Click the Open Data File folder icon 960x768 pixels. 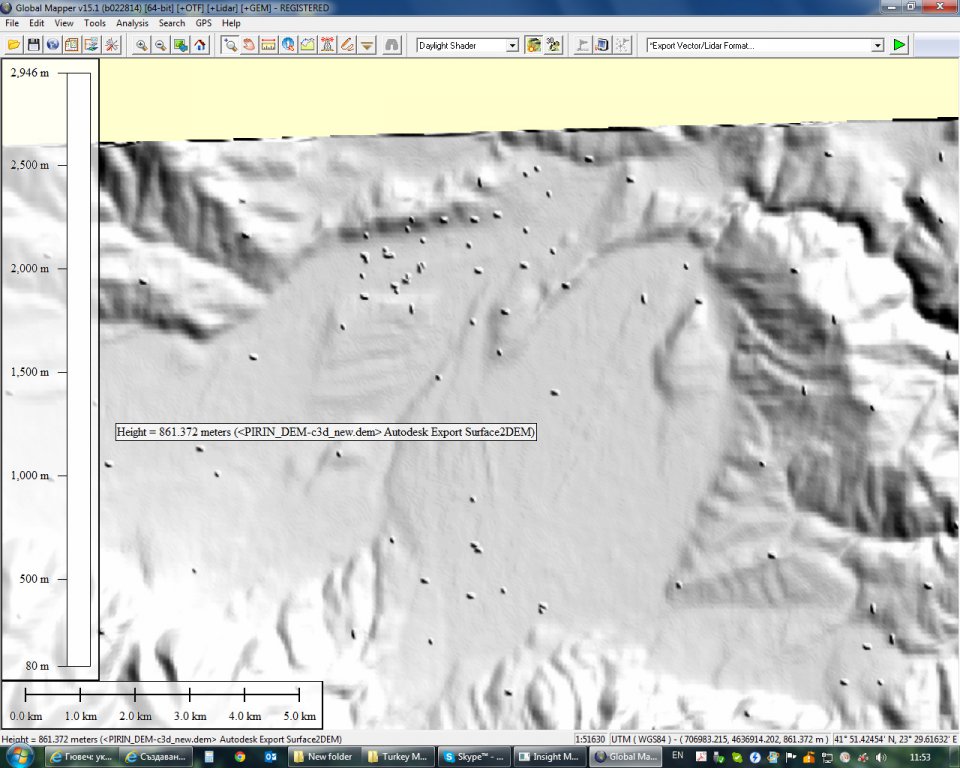(14, 45)
